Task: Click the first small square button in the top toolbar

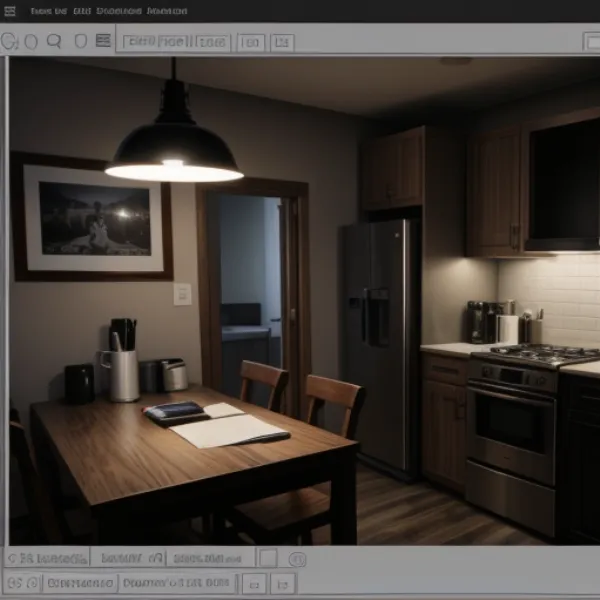Action: [251, 42]
